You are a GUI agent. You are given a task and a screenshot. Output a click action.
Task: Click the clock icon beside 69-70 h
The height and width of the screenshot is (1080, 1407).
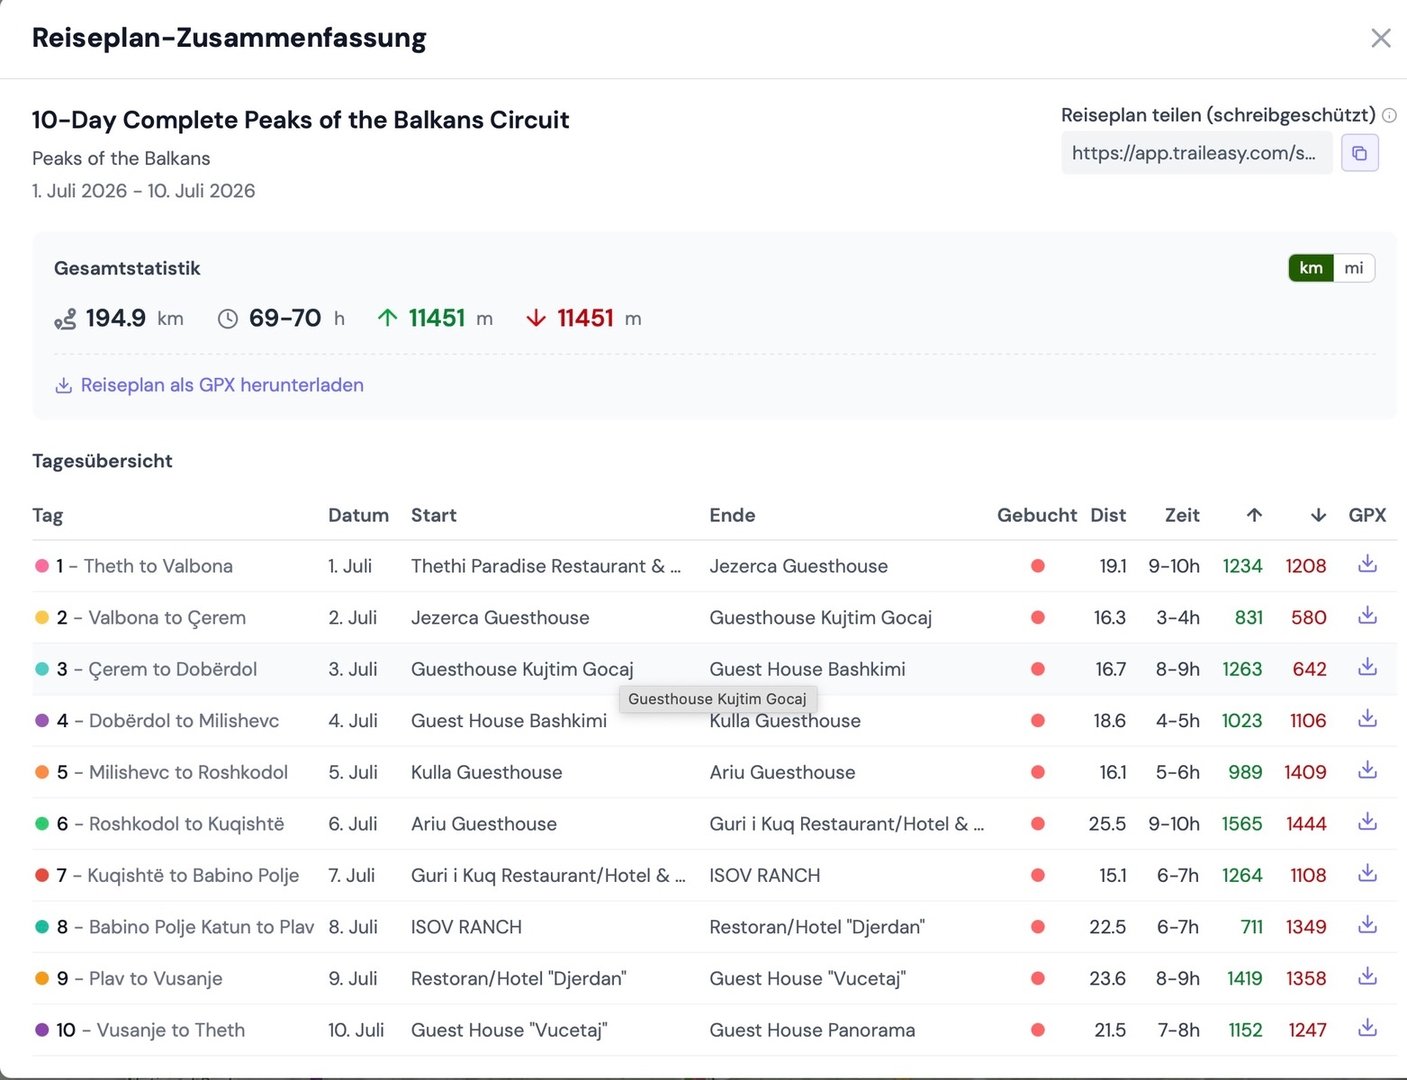(x=228, y=319)
